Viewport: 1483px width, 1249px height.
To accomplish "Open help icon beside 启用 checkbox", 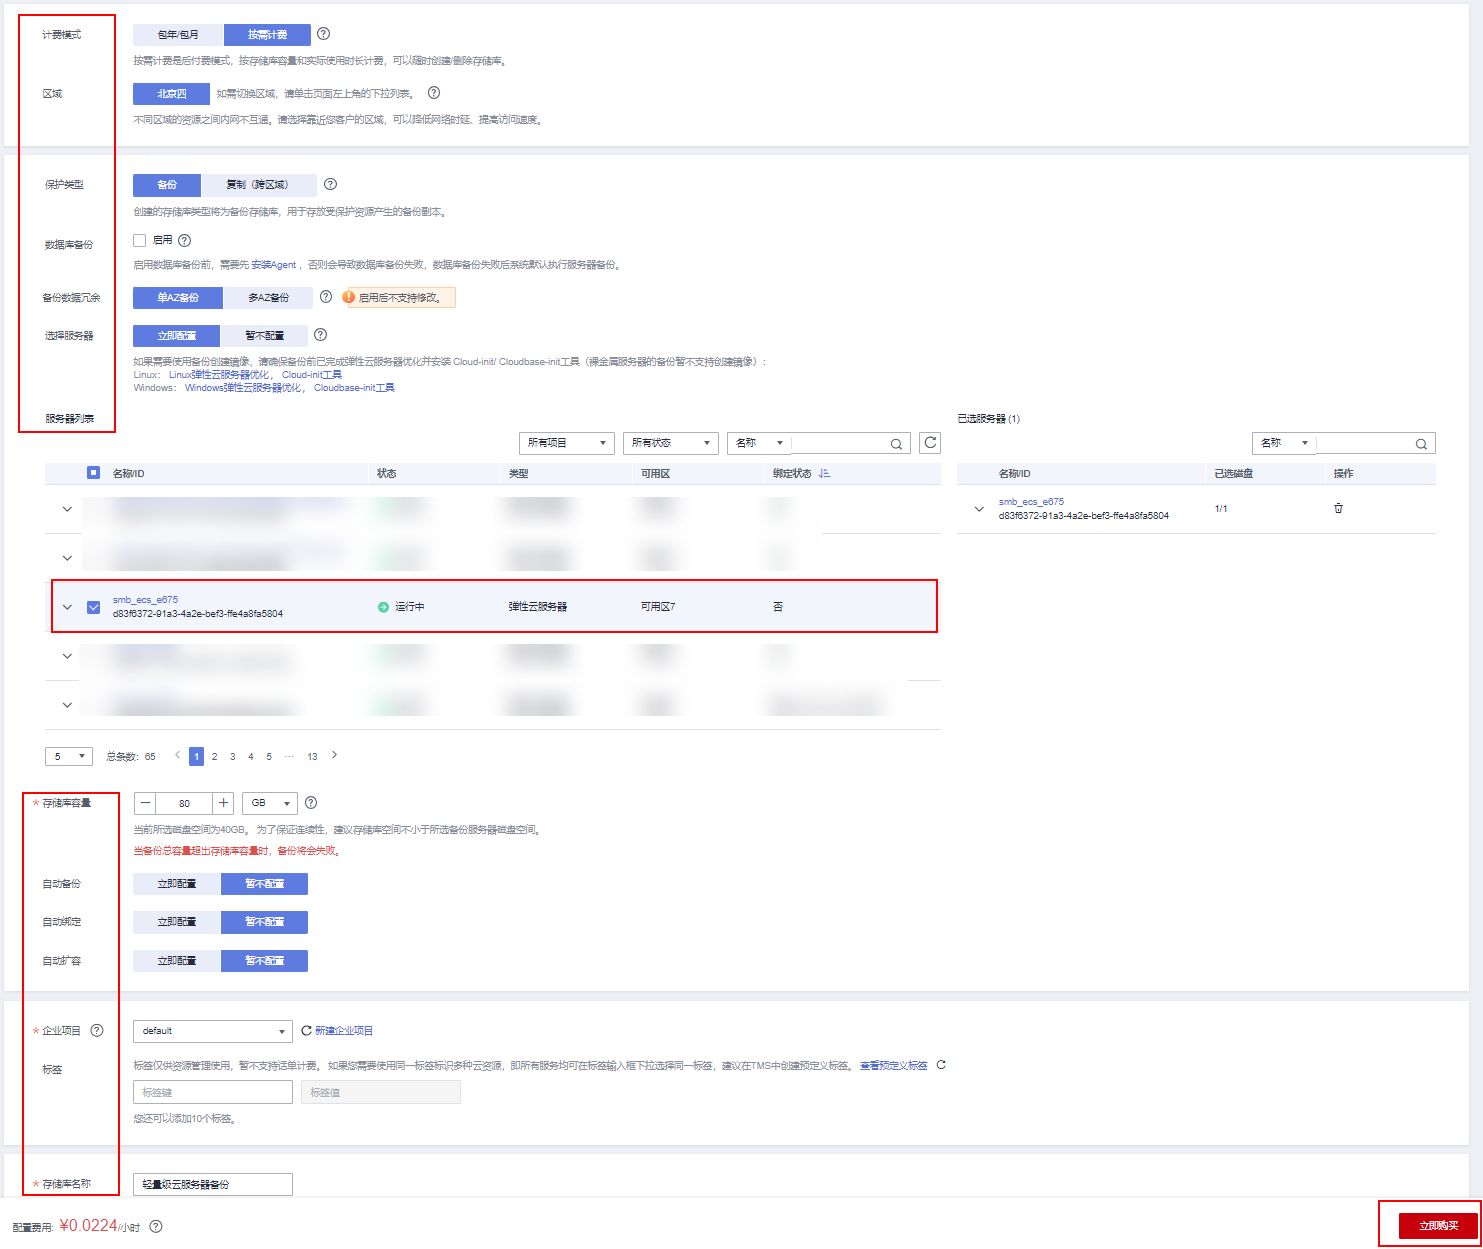I will pos(184,240).
